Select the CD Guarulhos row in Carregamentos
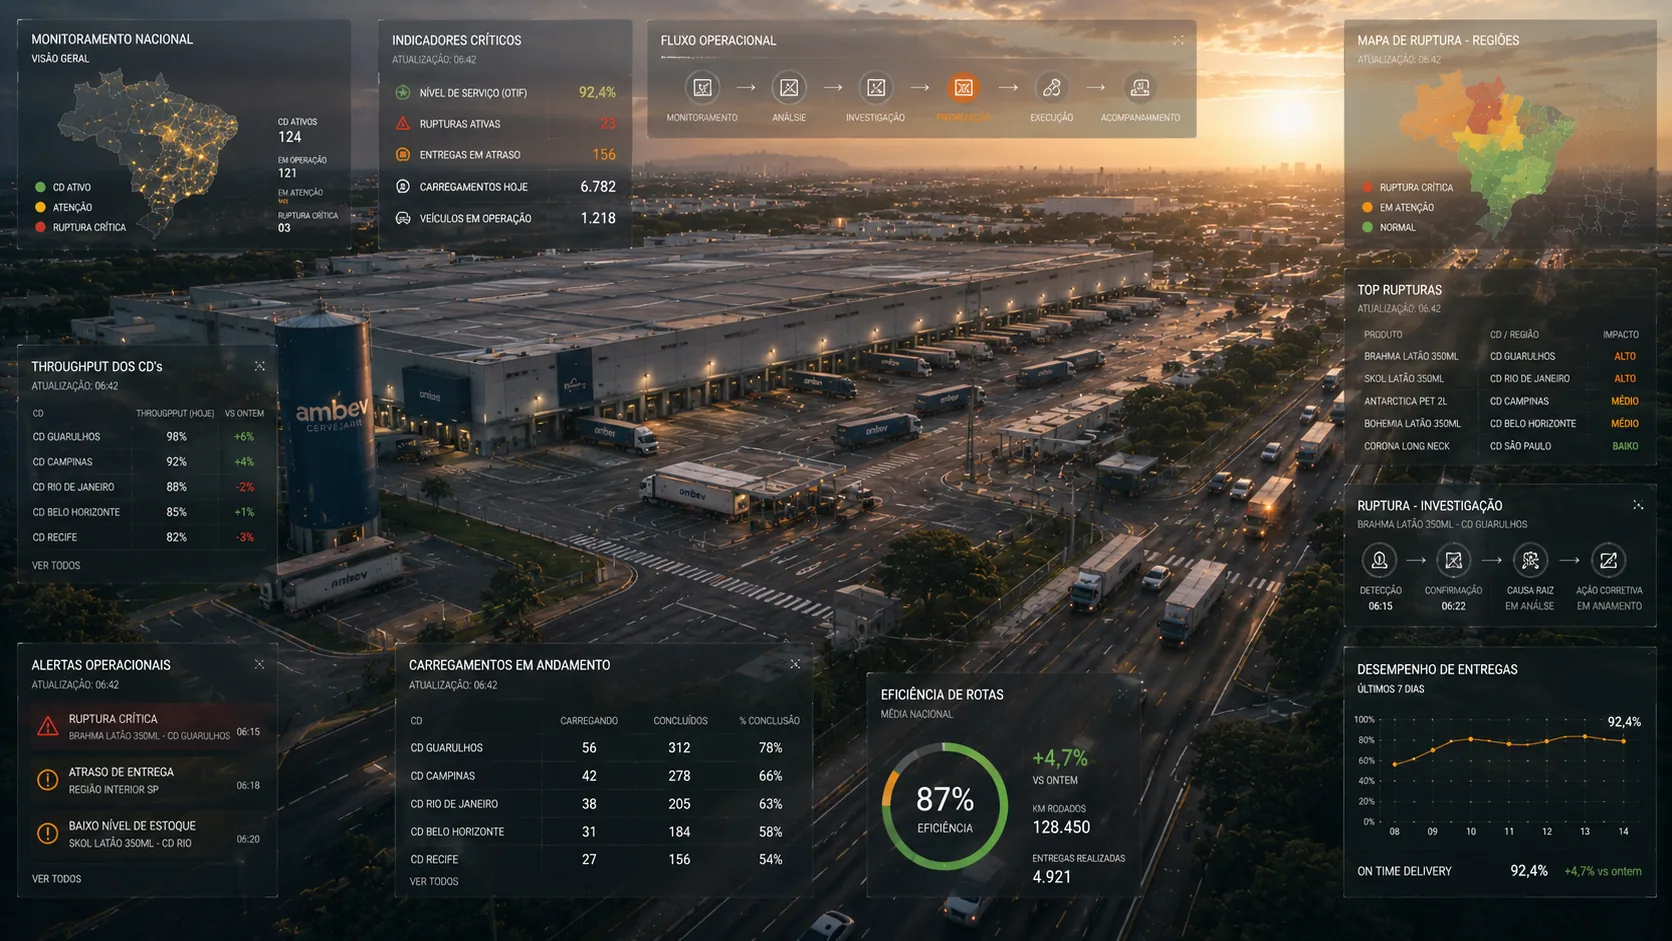 coord(605,748)
